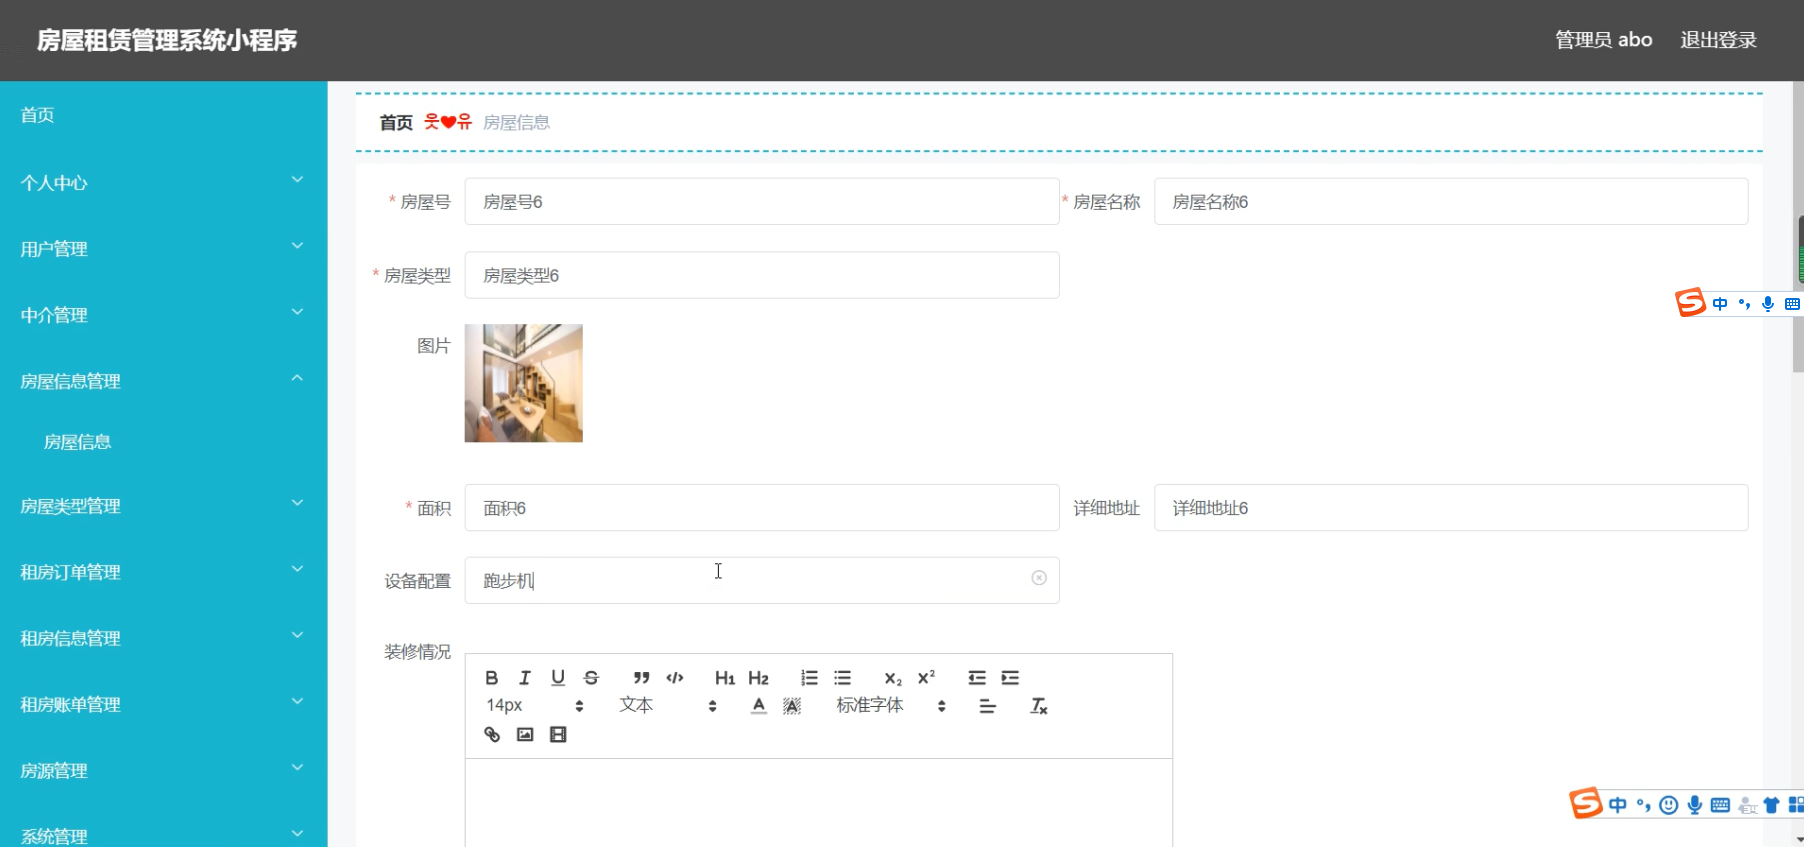Apply superscript formatting
Screen dimensions: 1804x847
pos(926,678)
